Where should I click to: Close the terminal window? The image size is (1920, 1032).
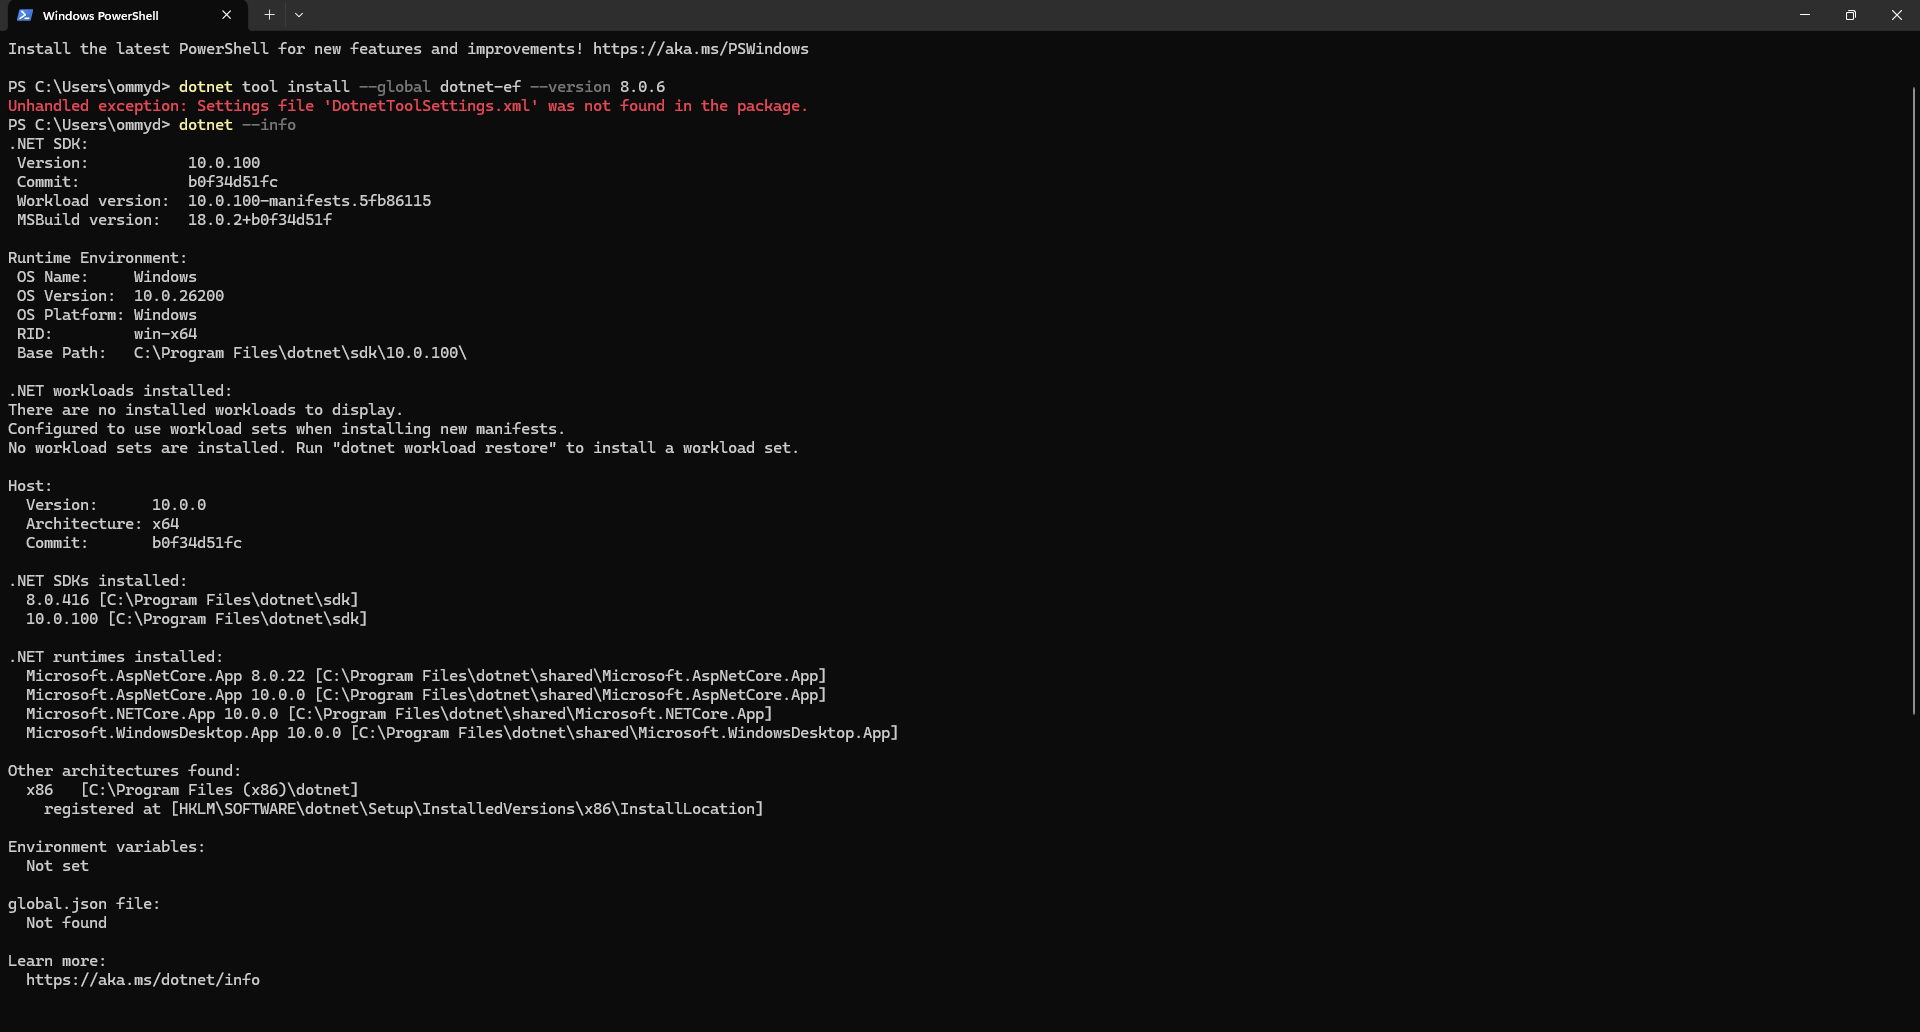pos(1897,15)
